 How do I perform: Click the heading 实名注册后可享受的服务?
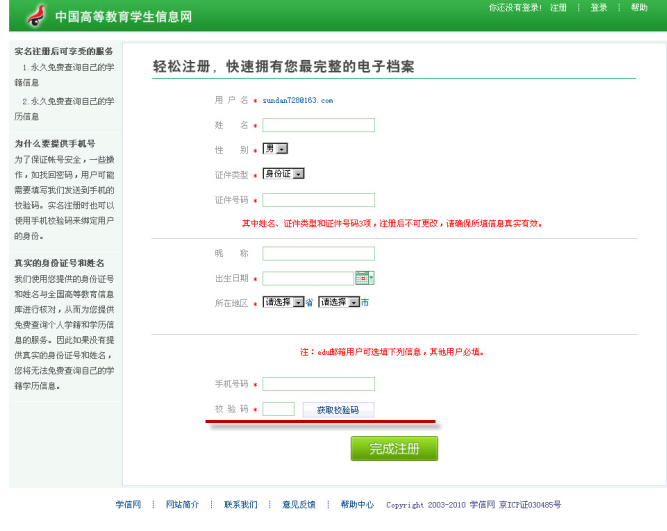pos(64,51)
